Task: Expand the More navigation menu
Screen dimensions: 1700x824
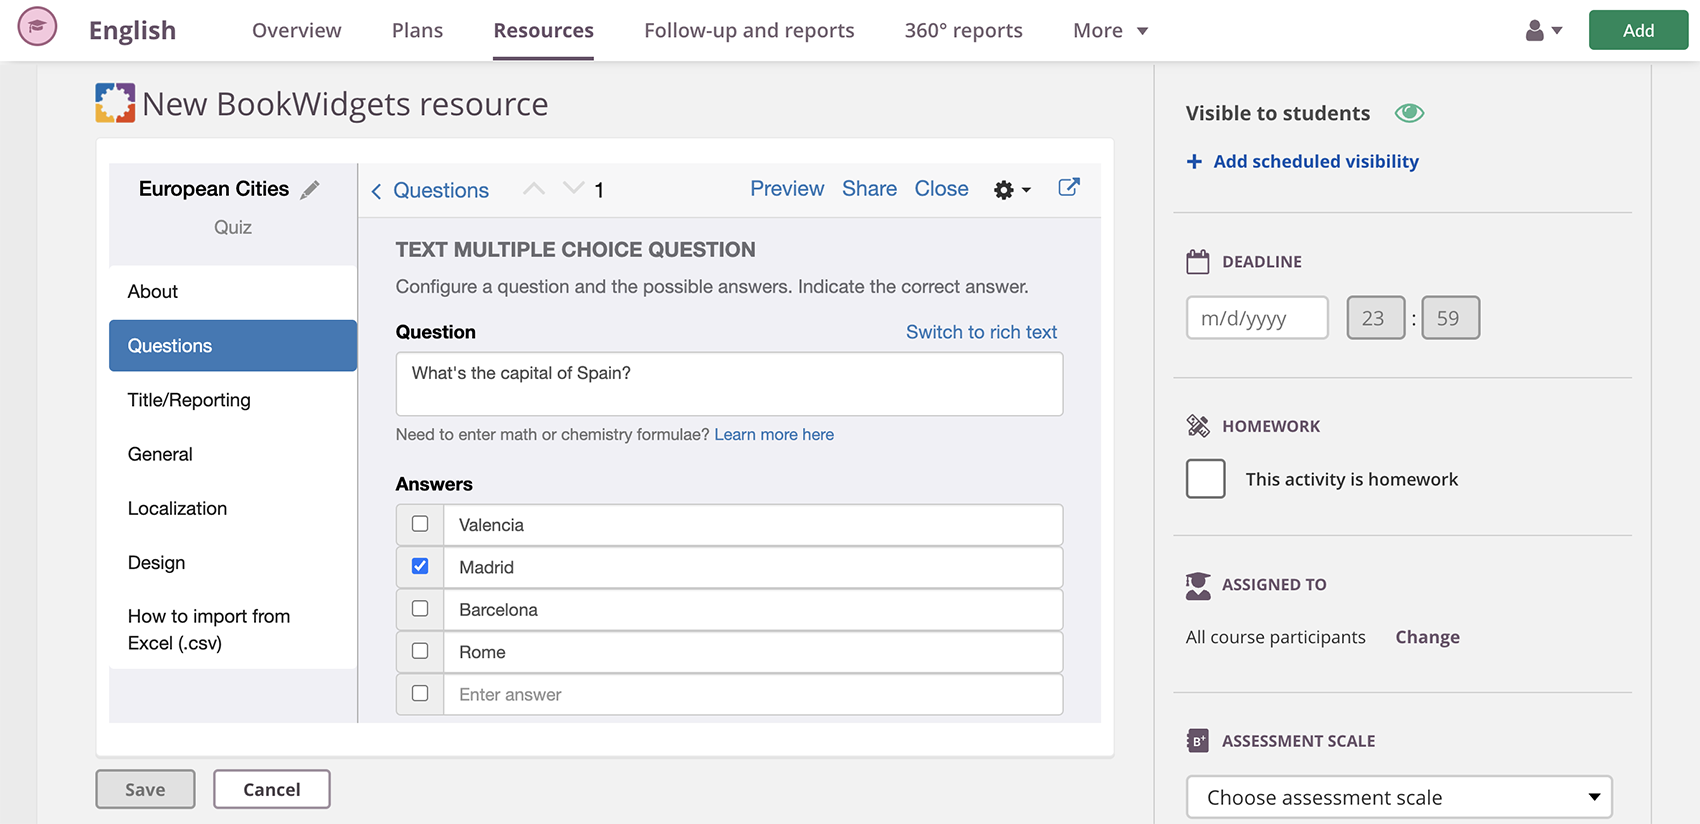Action: tap(1110, 31)
